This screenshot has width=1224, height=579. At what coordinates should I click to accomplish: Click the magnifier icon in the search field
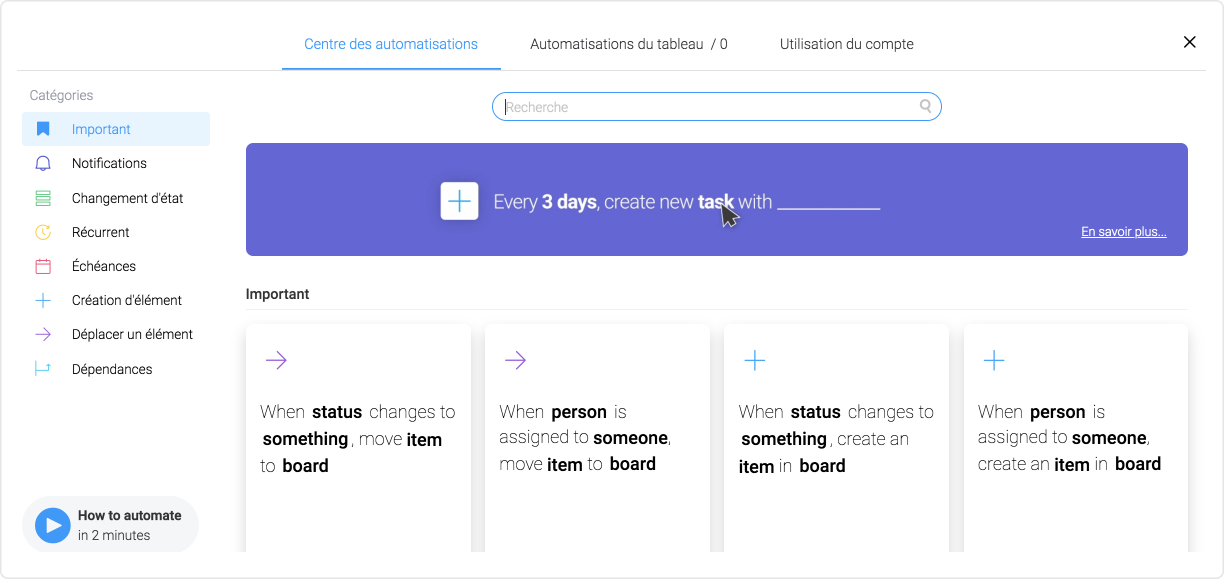pos(926,106)
